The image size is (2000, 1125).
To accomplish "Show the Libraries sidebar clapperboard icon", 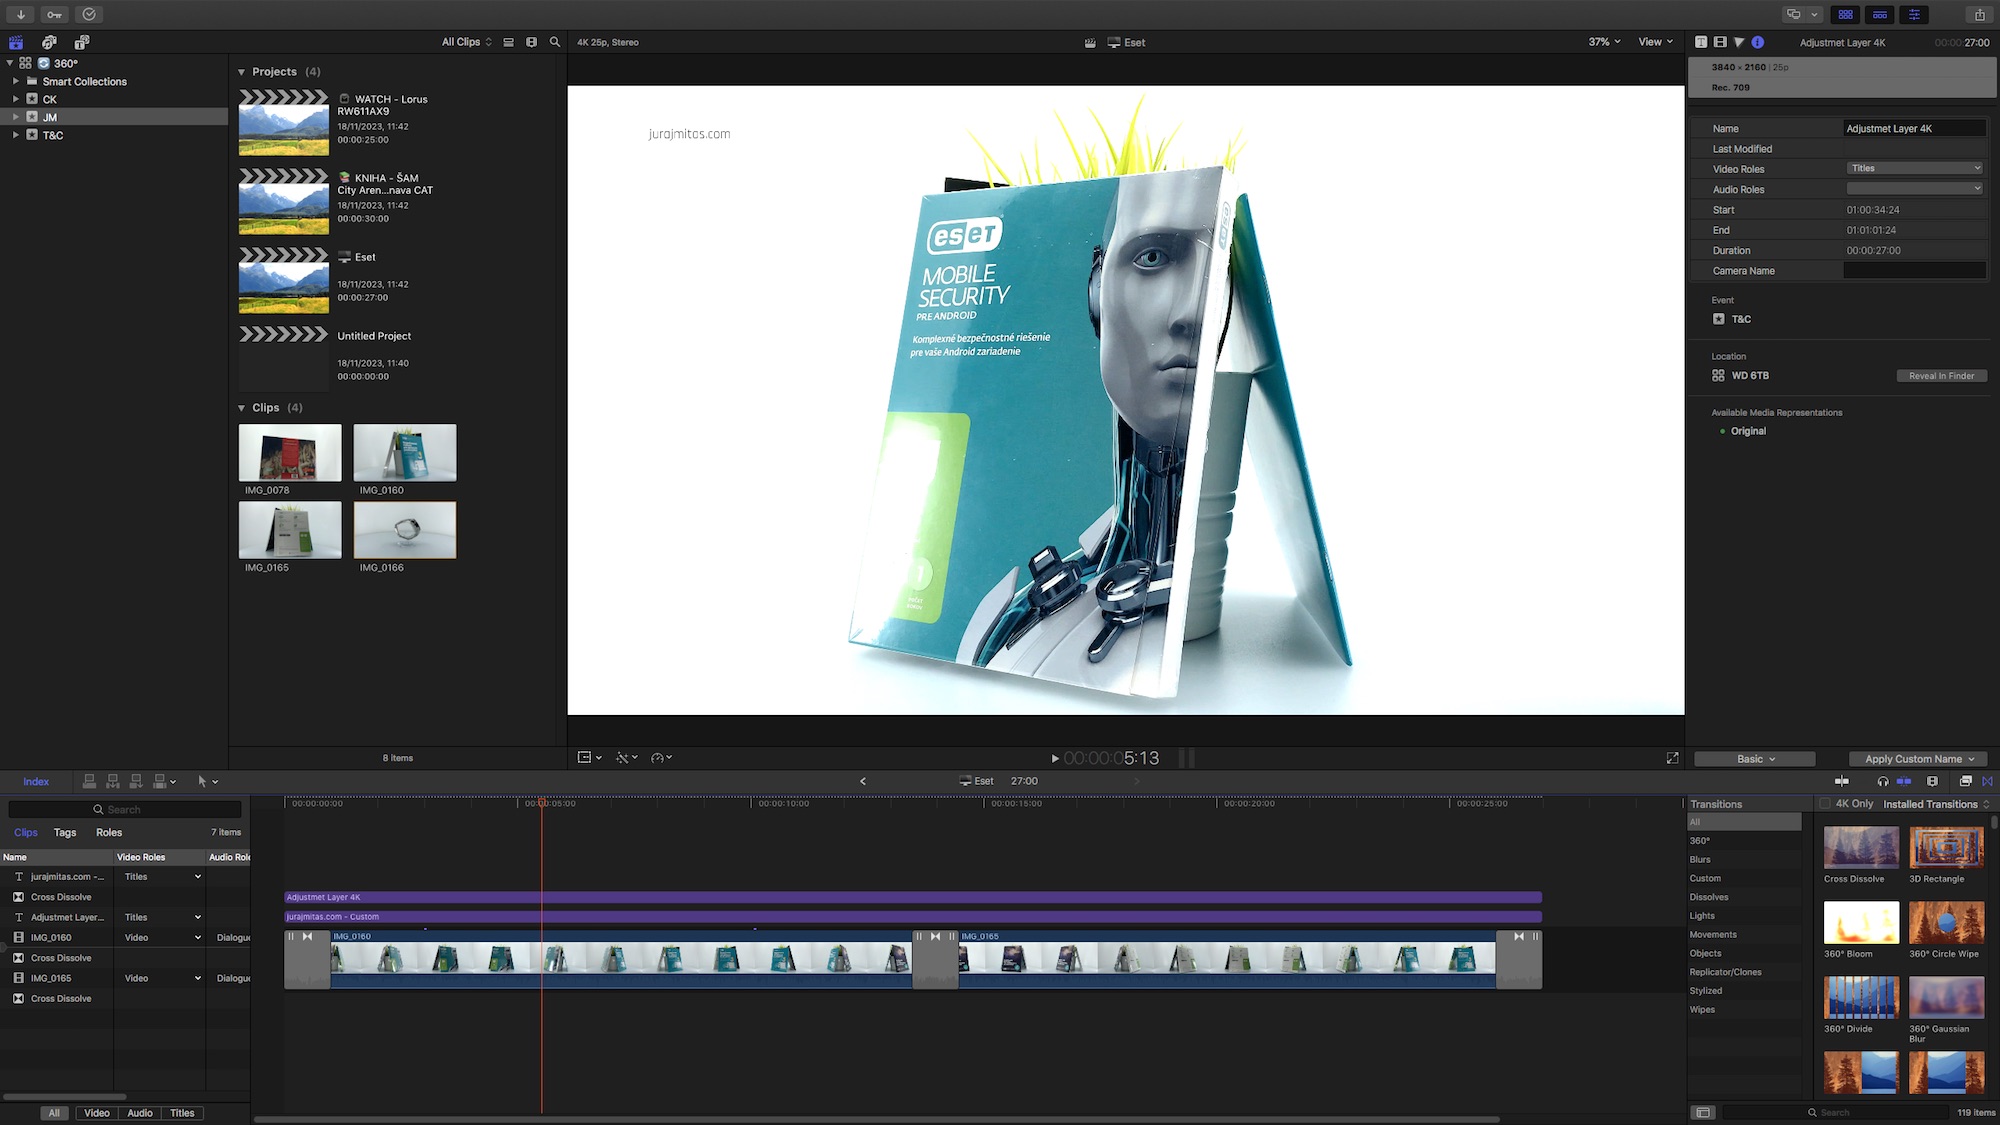I will click(16, 42).
